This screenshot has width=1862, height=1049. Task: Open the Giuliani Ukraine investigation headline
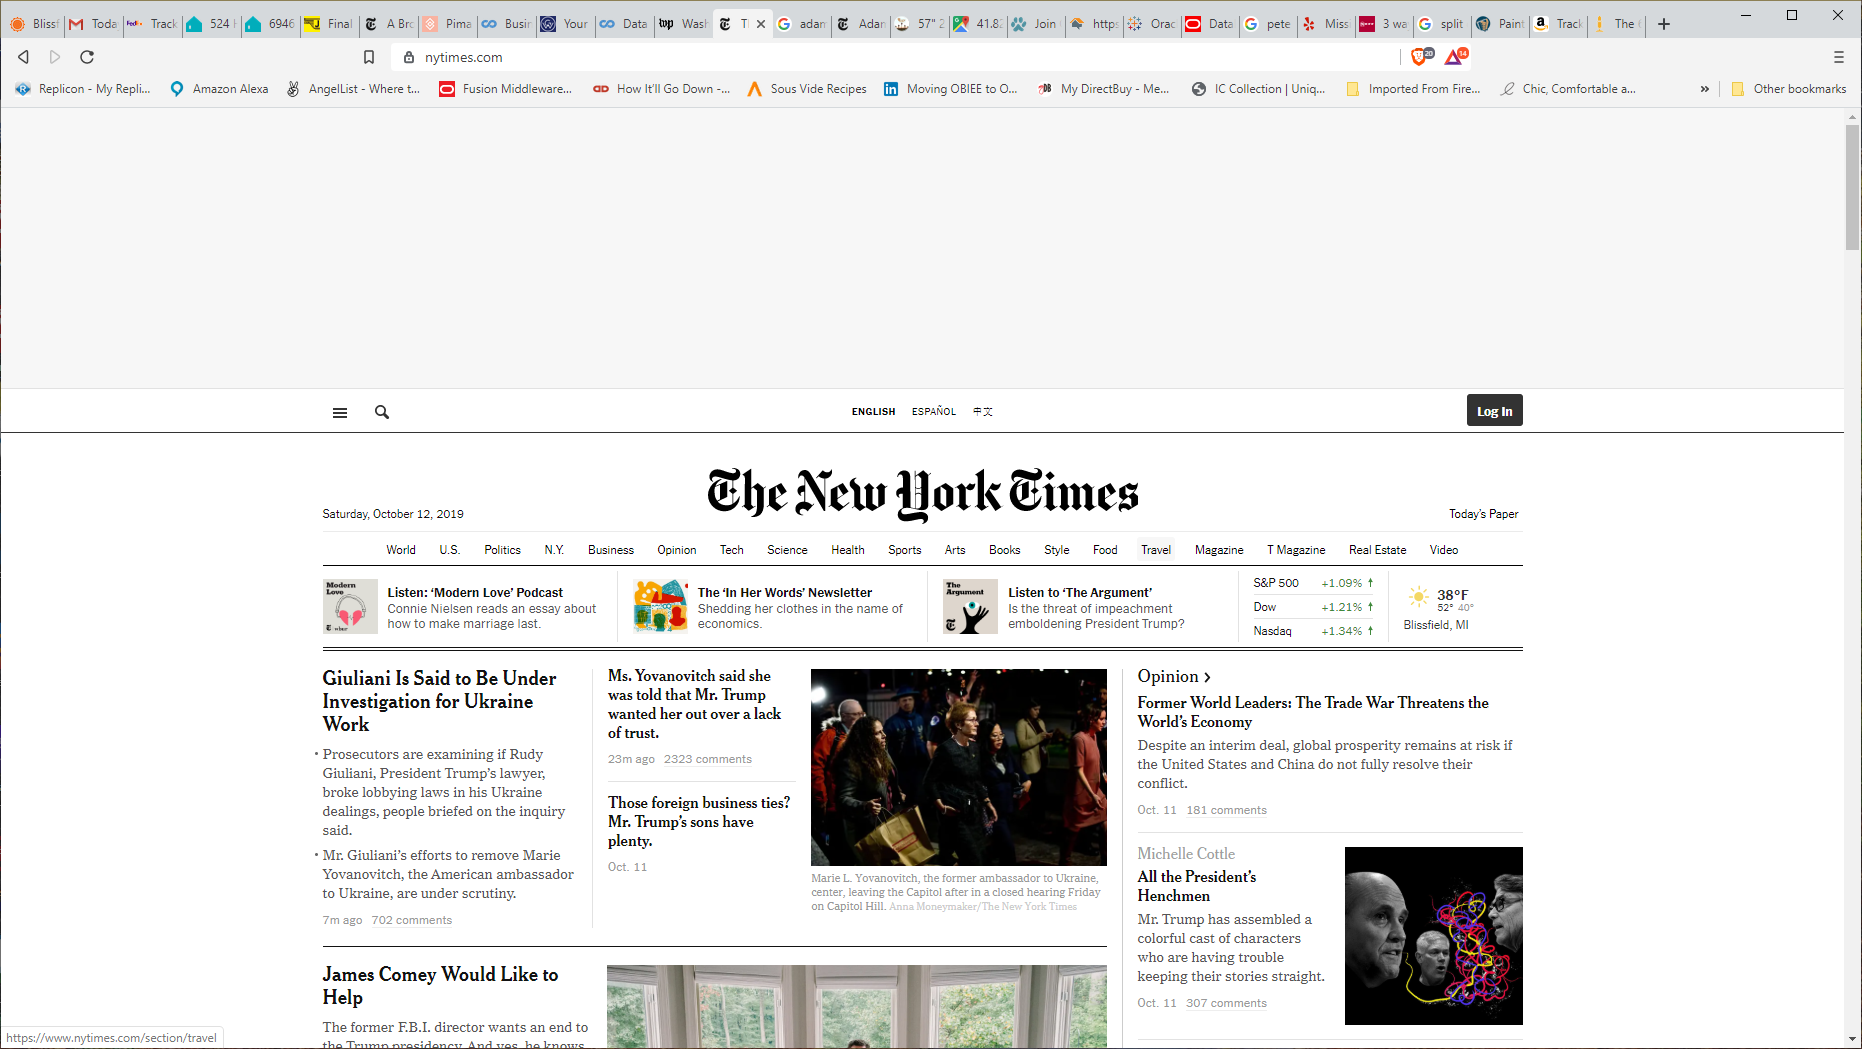439,701
